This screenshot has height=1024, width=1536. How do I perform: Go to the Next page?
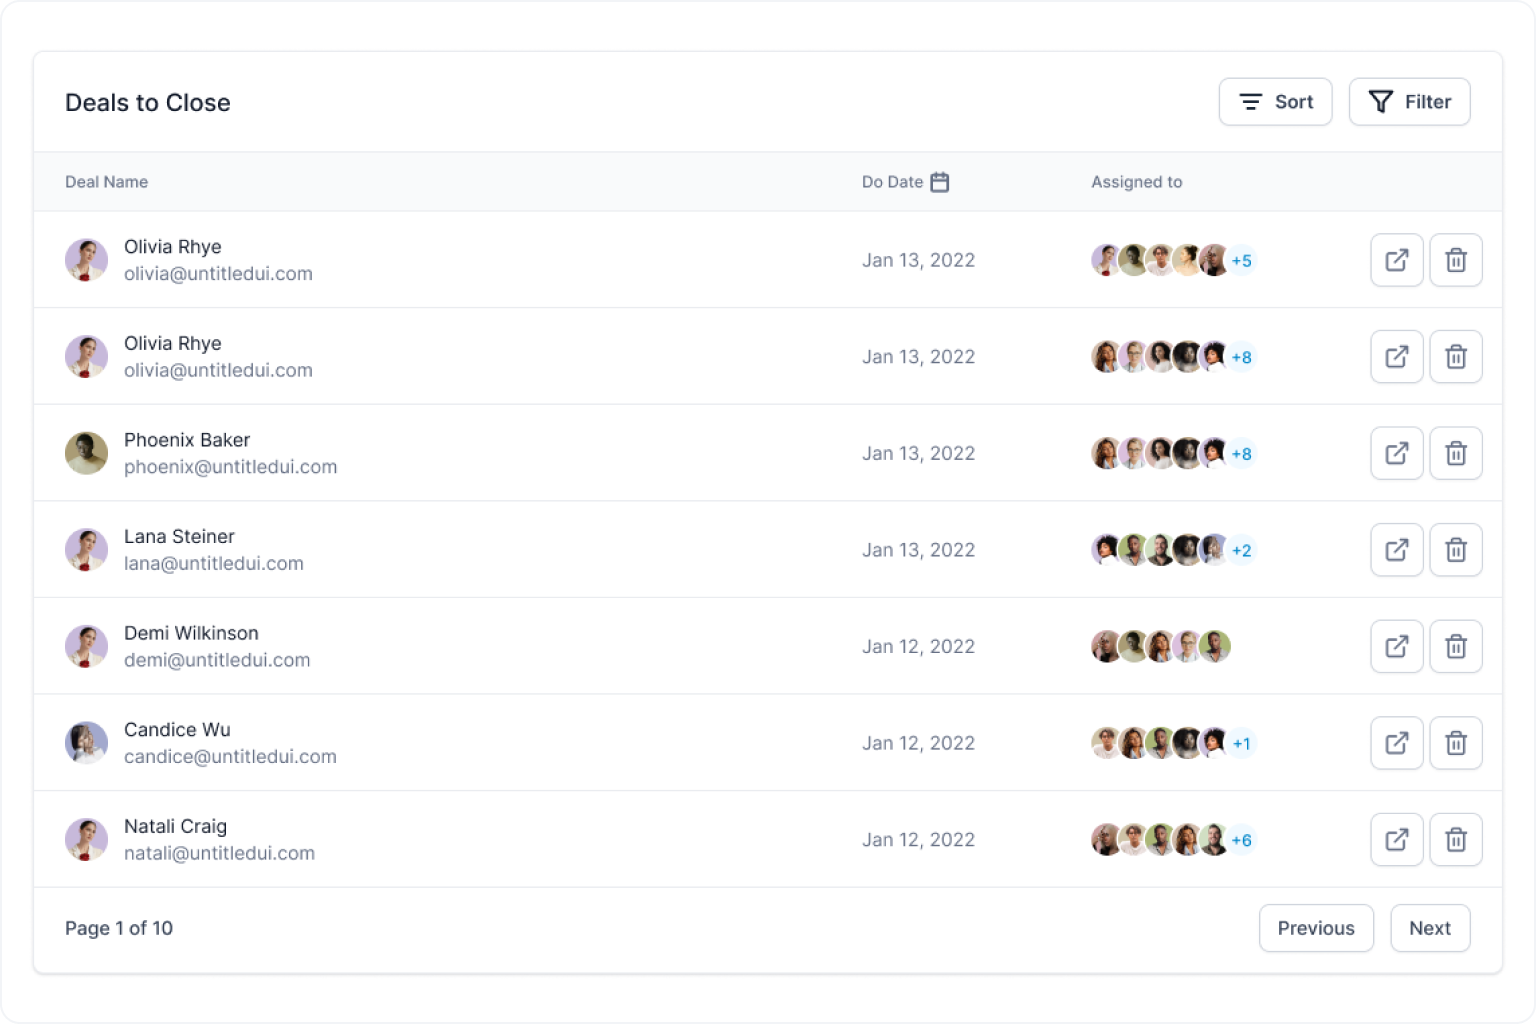tap(1429, 928)
